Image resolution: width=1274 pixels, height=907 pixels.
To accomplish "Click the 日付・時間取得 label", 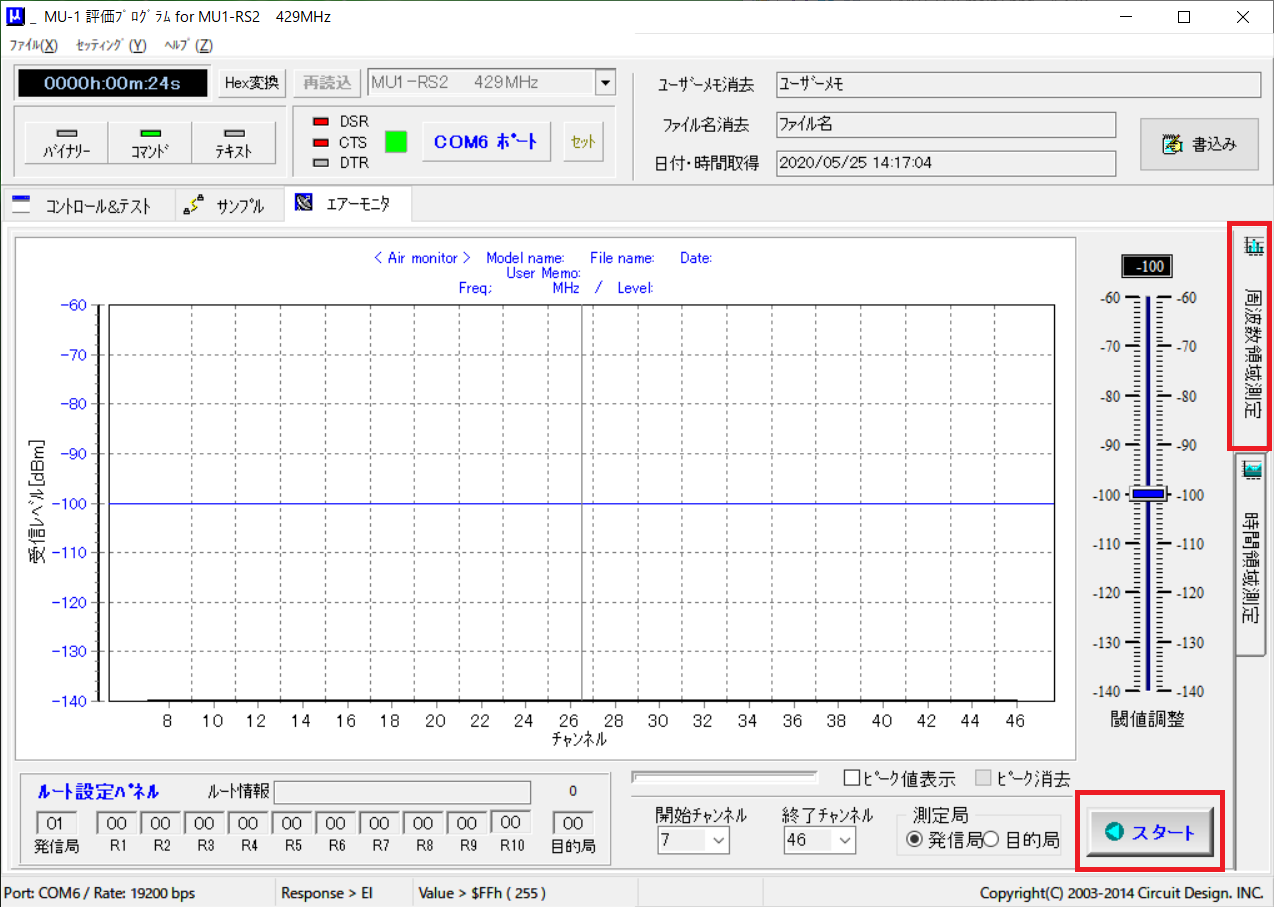I will (x=706, y=163).
